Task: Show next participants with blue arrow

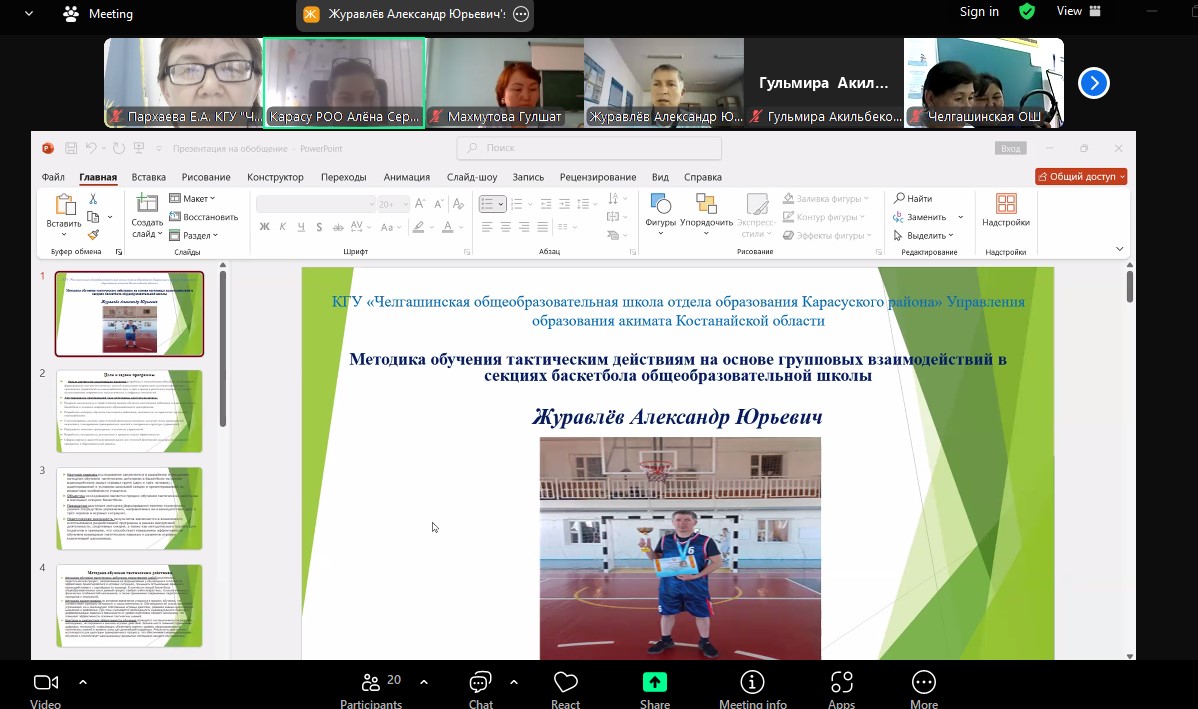Action: [1094, 83]
